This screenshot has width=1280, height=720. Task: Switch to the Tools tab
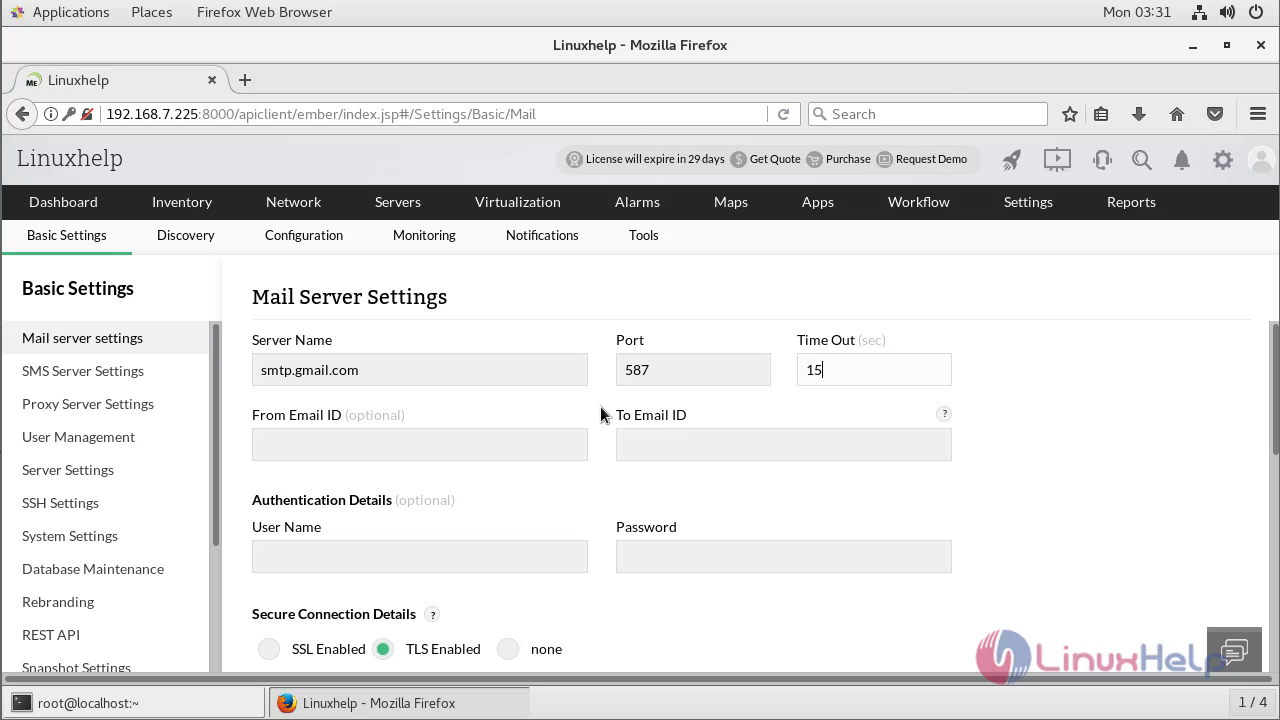(x=644, y=235)
